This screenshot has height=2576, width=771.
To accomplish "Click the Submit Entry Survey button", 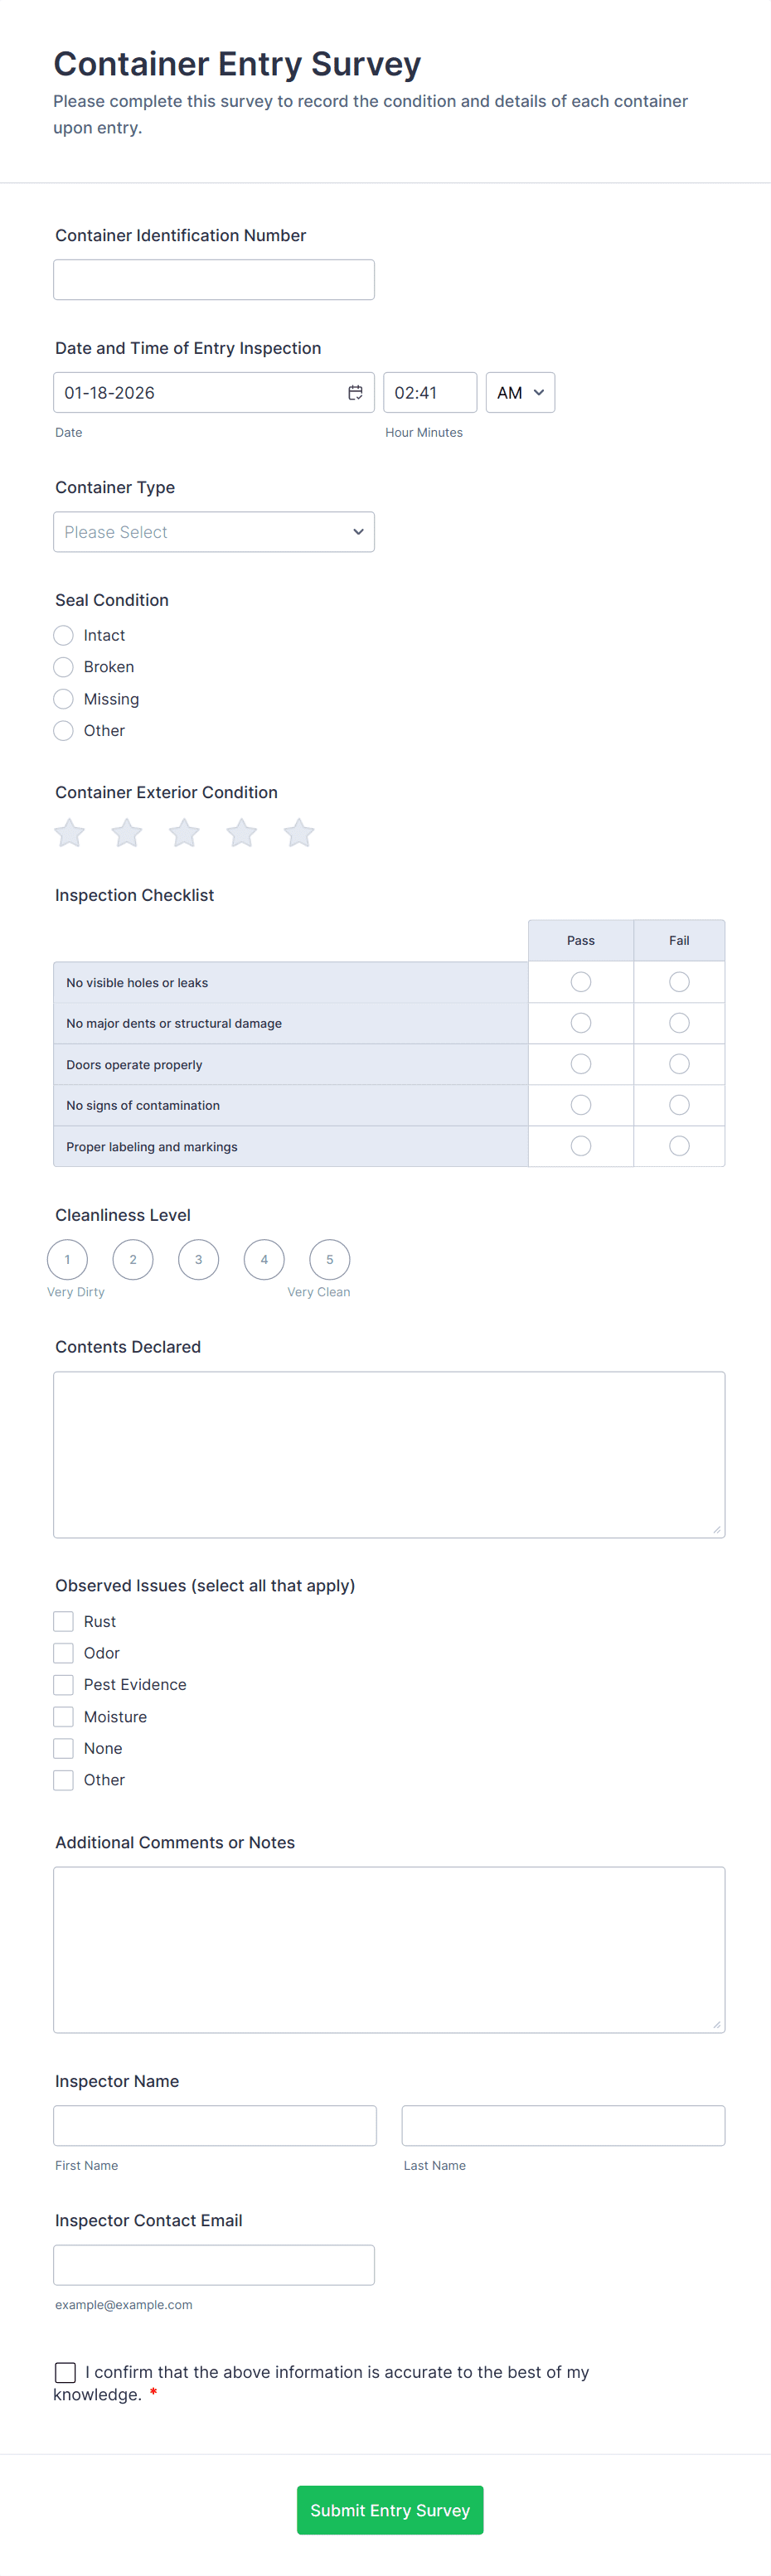I will (389, 2510).
